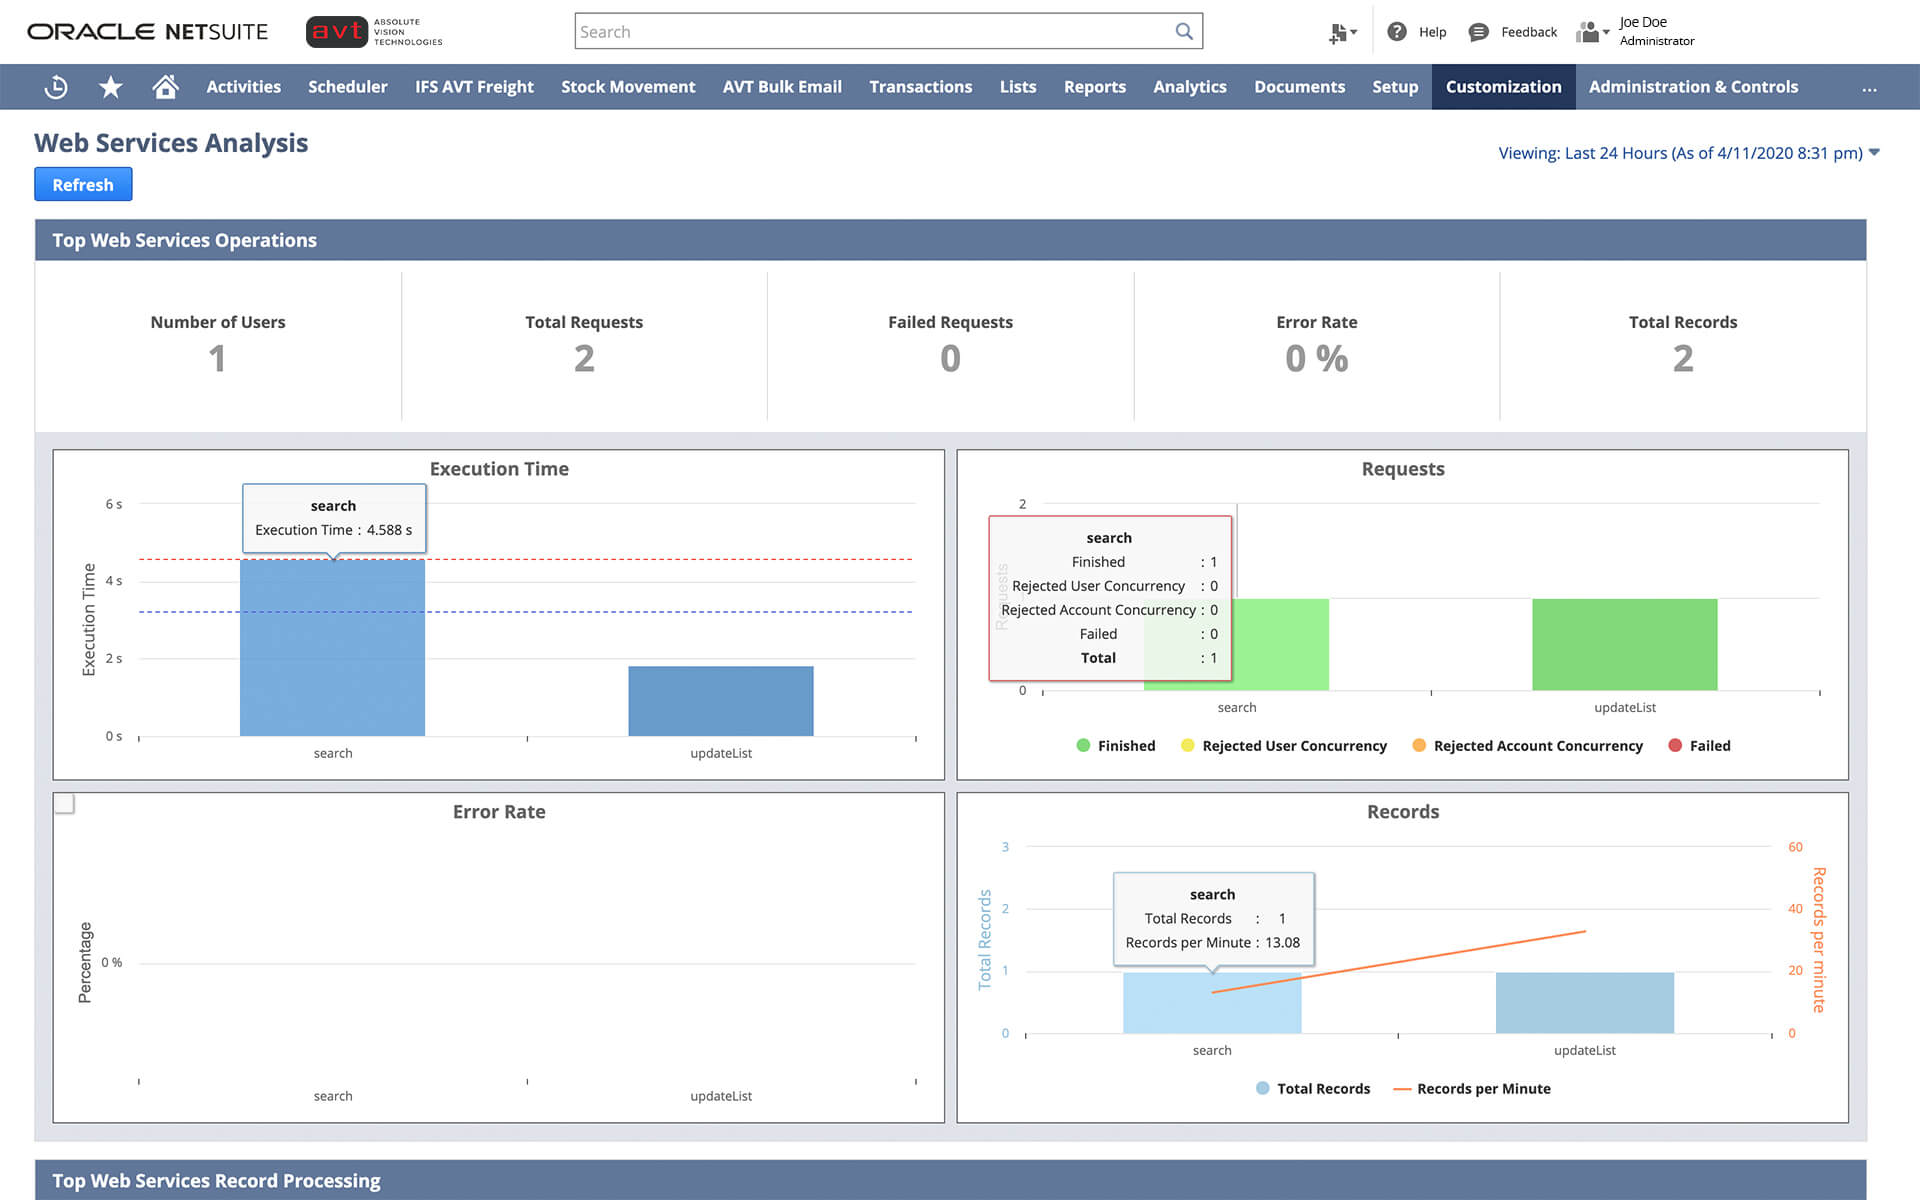Go to Home via house icon

(165, 87)
